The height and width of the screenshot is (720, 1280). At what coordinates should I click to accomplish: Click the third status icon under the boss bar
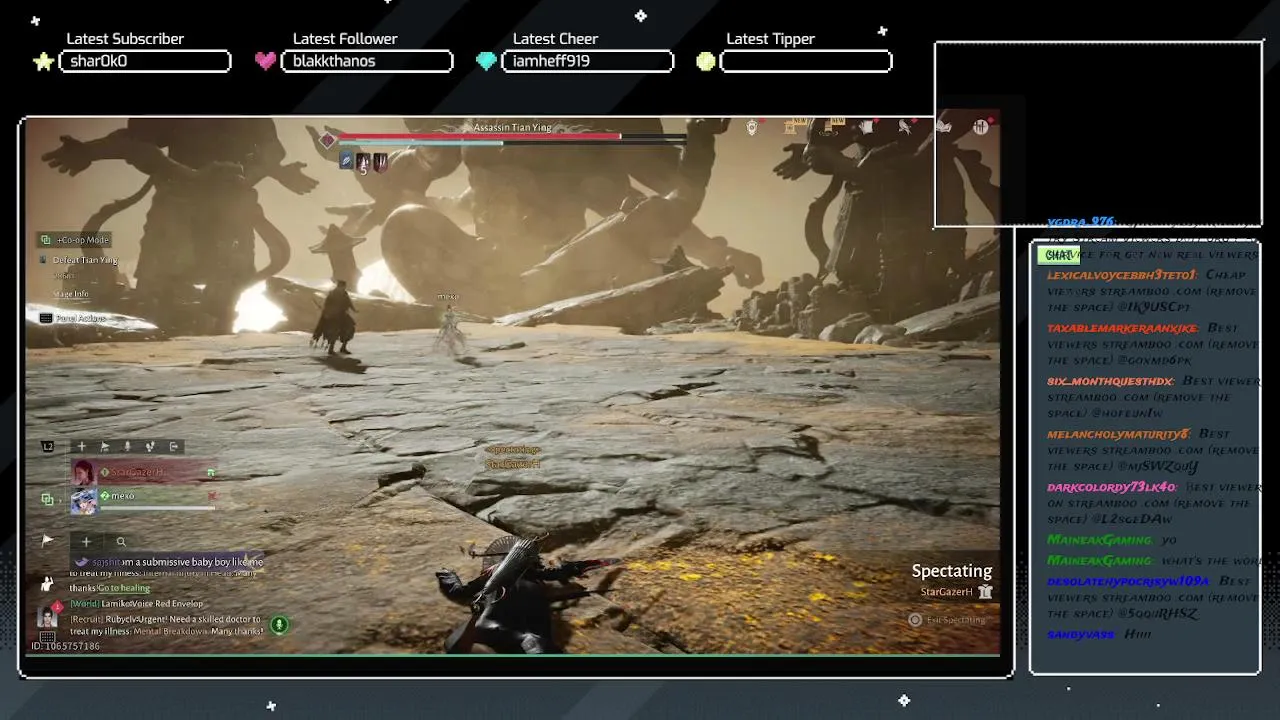pyautogui.click(x=380, y=161)
